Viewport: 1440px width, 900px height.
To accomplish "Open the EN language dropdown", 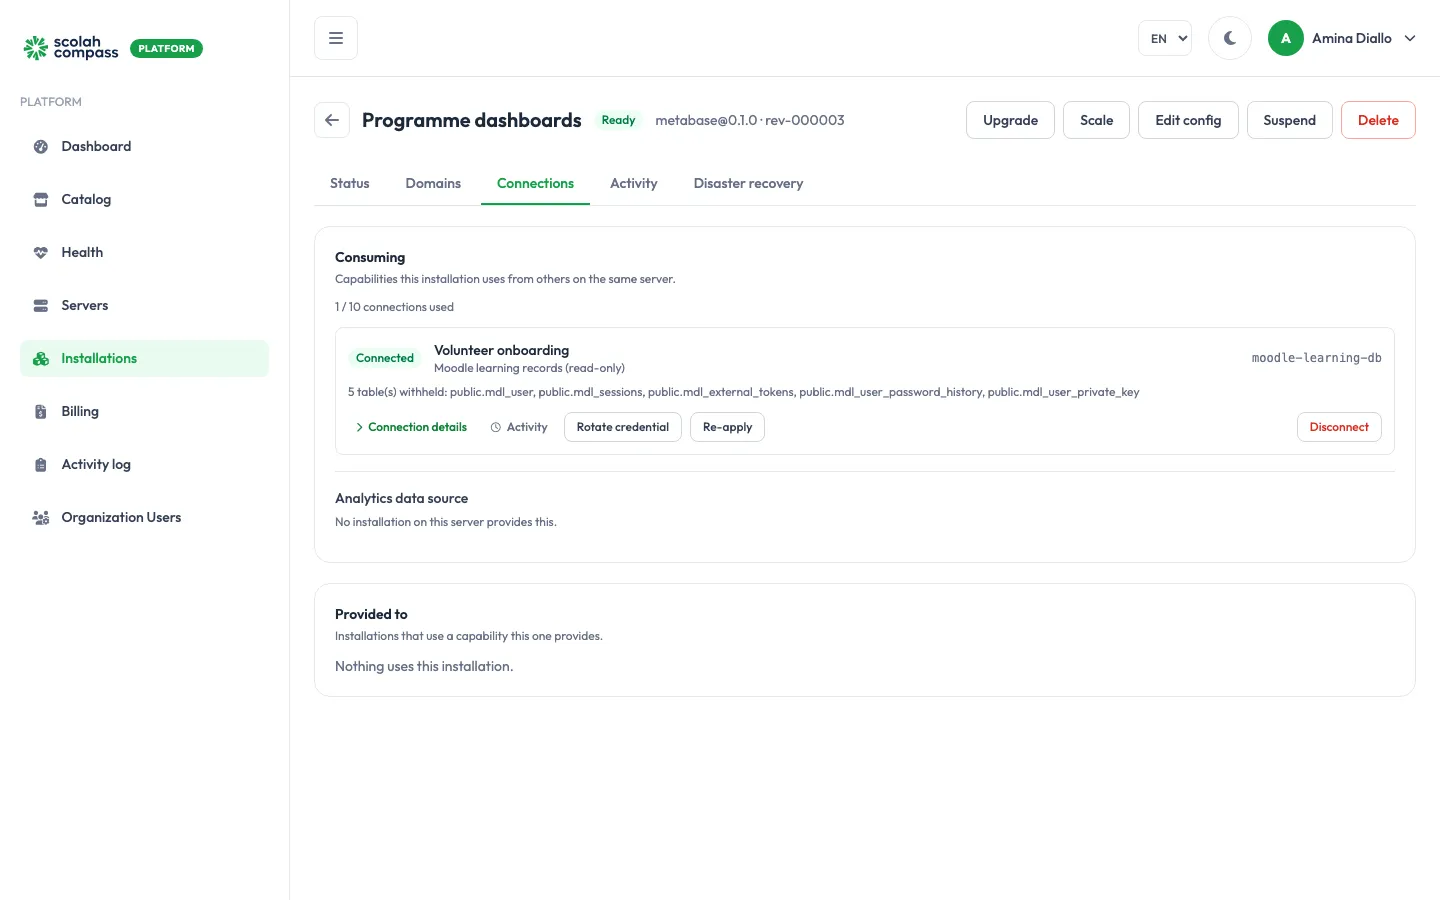I will click(1165, 38).
